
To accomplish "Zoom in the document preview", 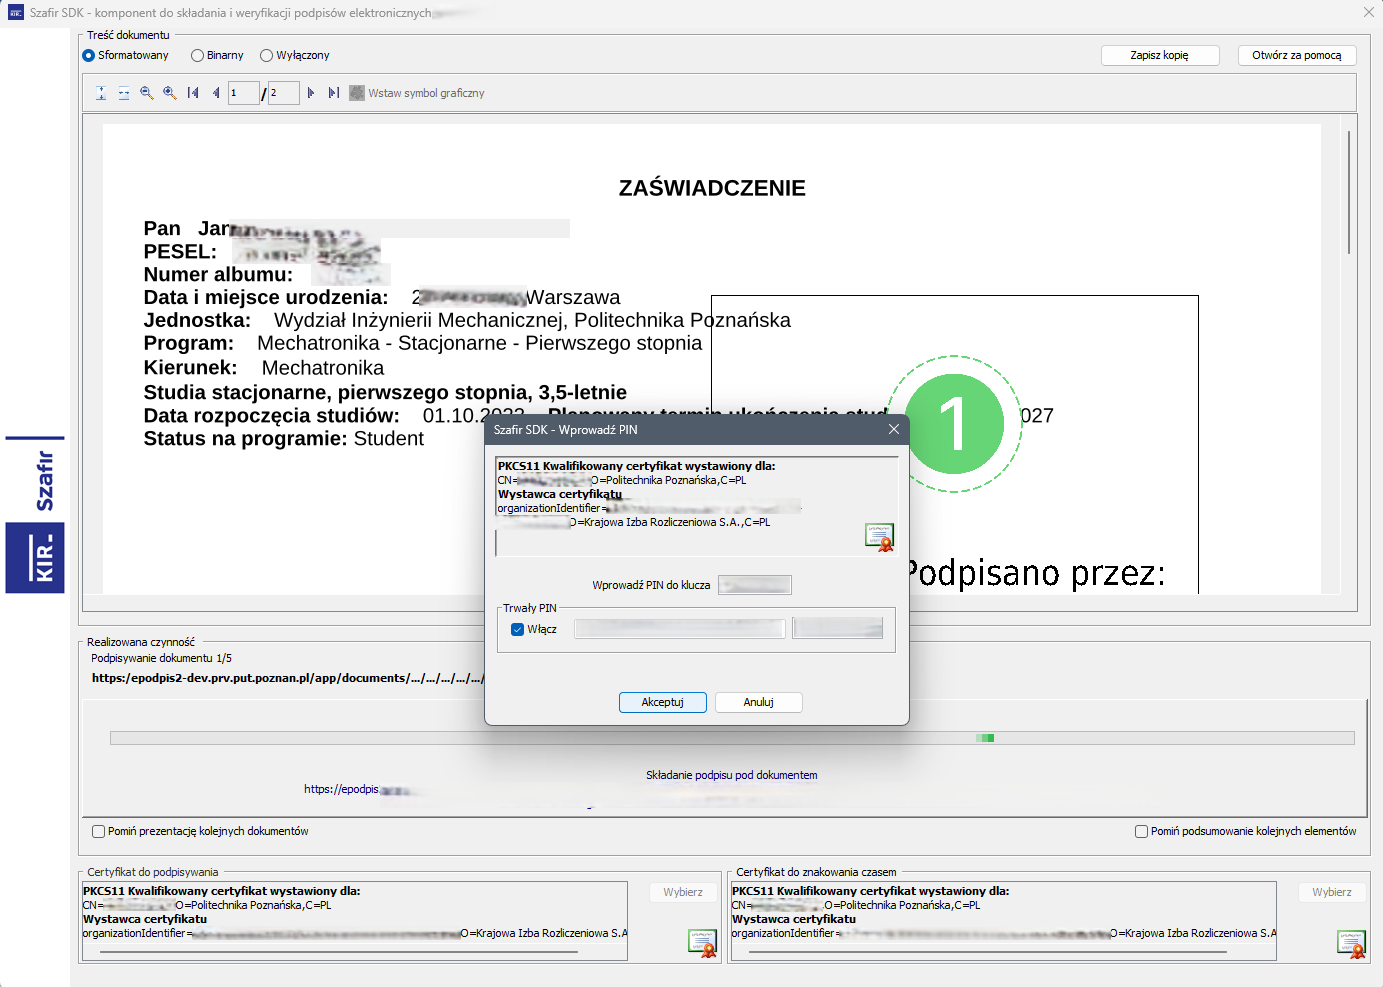I will (170, 93).
